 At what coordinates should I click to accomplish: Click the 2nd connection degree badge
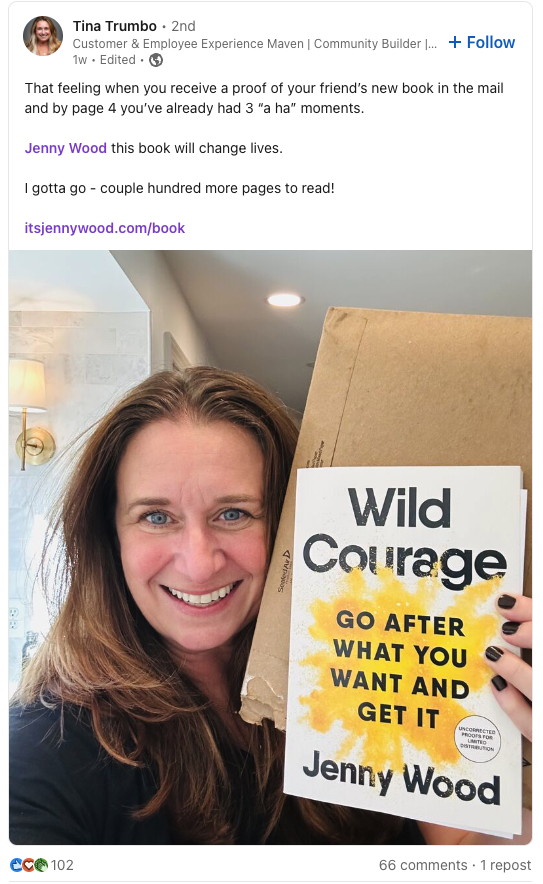point(183,26)
